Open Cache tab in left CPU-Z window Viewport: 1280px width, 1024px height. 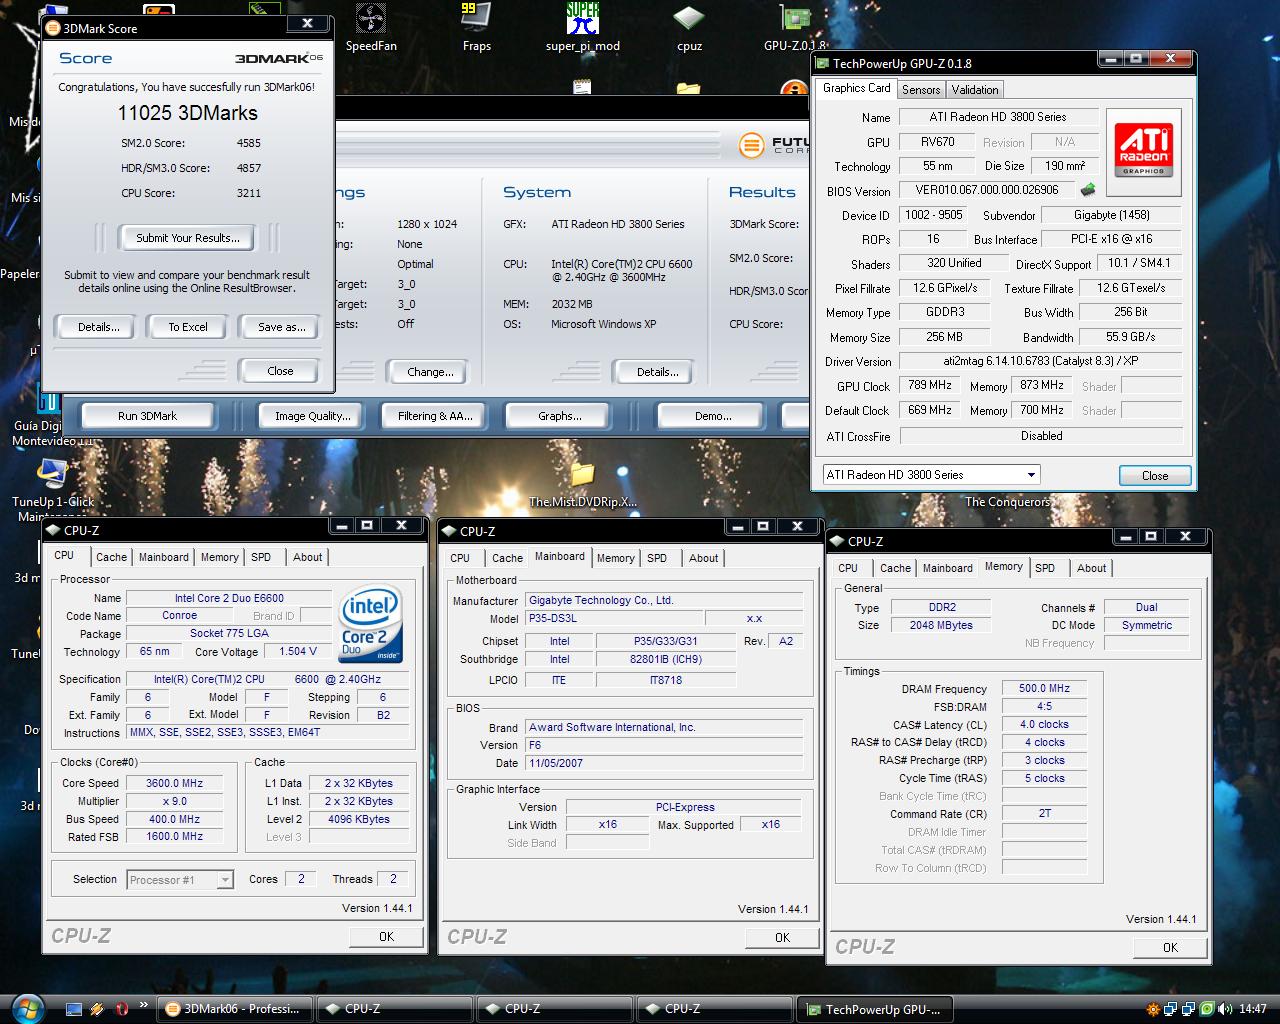pos(111,557)
